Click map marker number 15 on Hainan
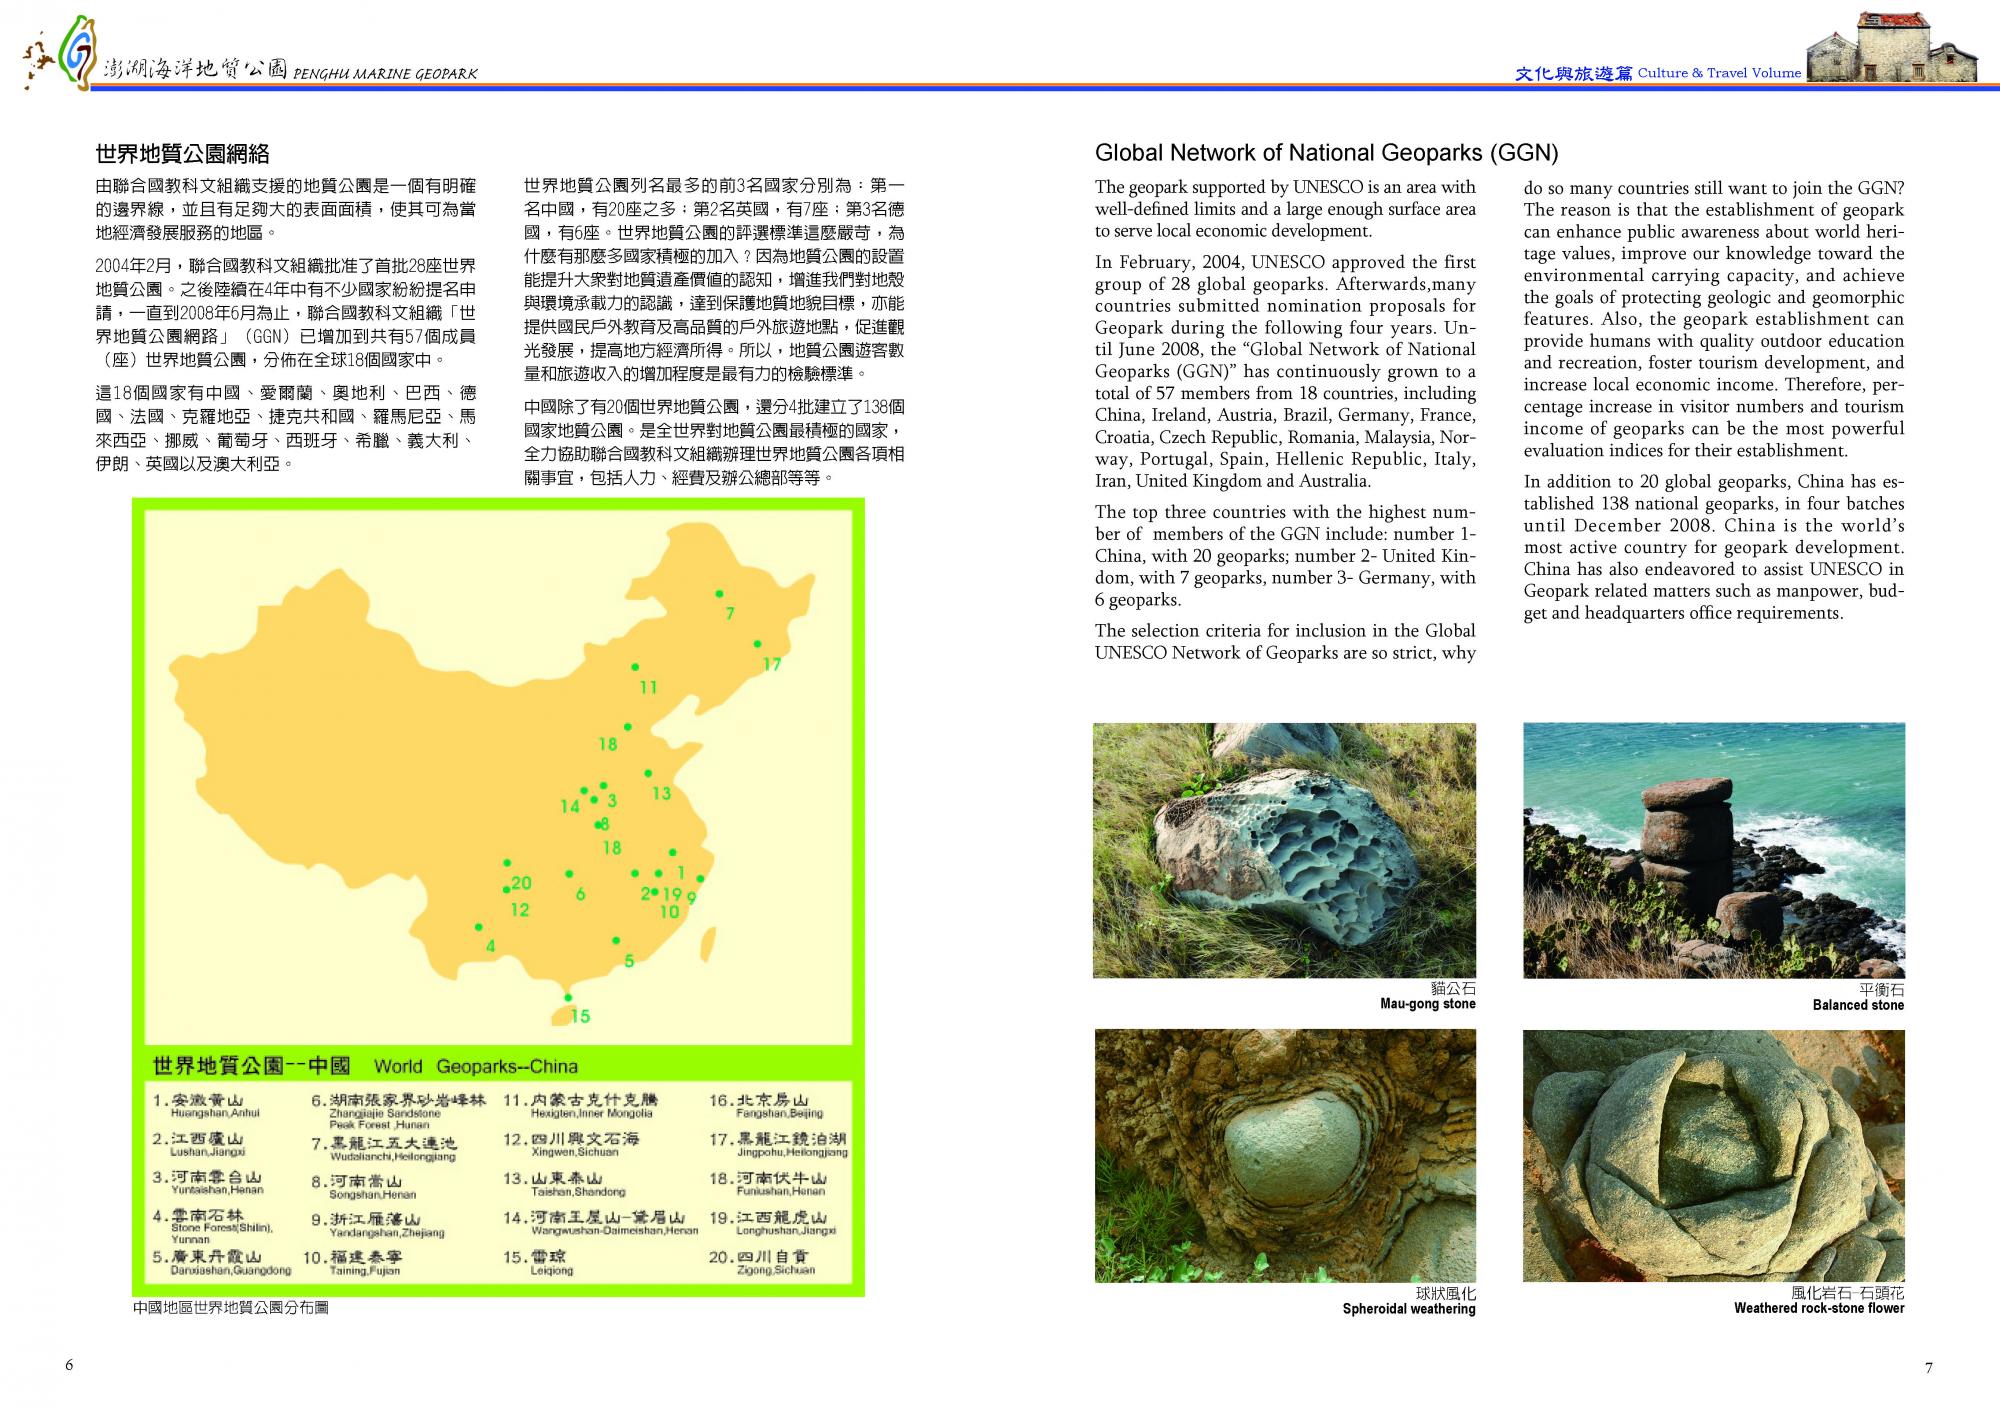This screenshot has height=1414, width=2000. [568, 998]
